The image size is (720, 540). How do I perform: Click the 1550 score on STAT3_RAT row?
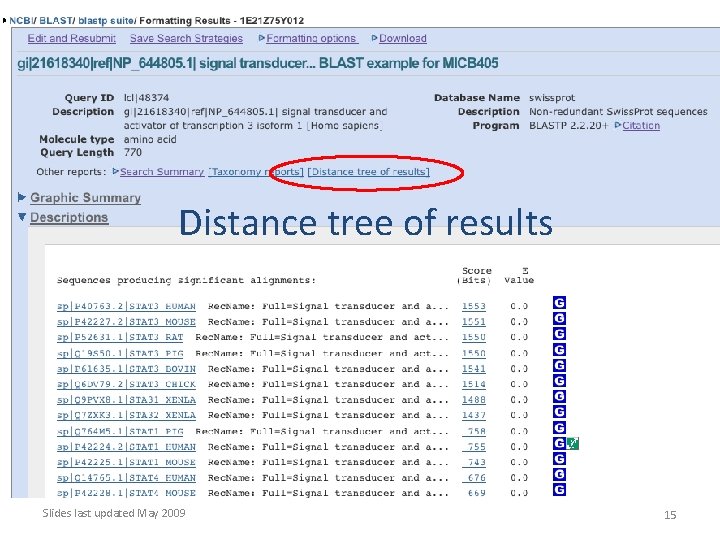click(474, 338)
